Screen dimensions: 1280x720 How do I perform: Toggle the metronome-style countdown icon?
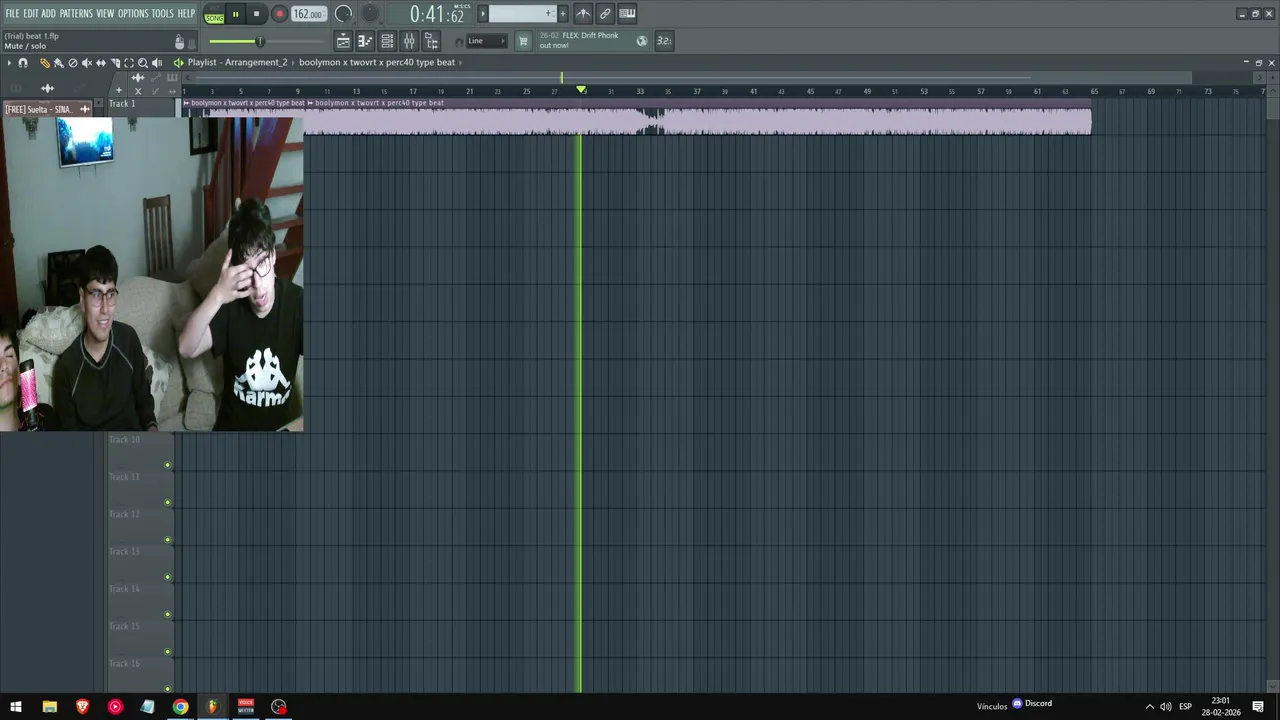point(583,14)
